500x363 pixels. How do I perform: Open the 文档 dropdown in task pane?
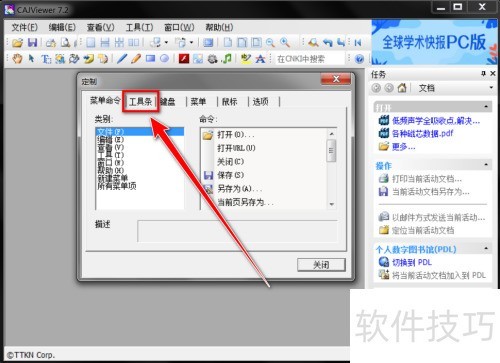click(491, 88)
